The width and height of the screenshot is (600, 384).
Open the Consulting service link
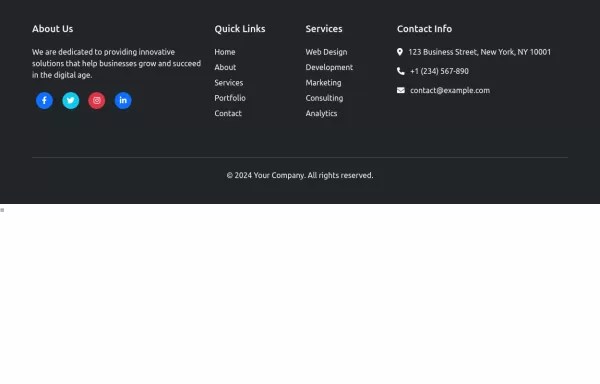[x=324, y=98]
